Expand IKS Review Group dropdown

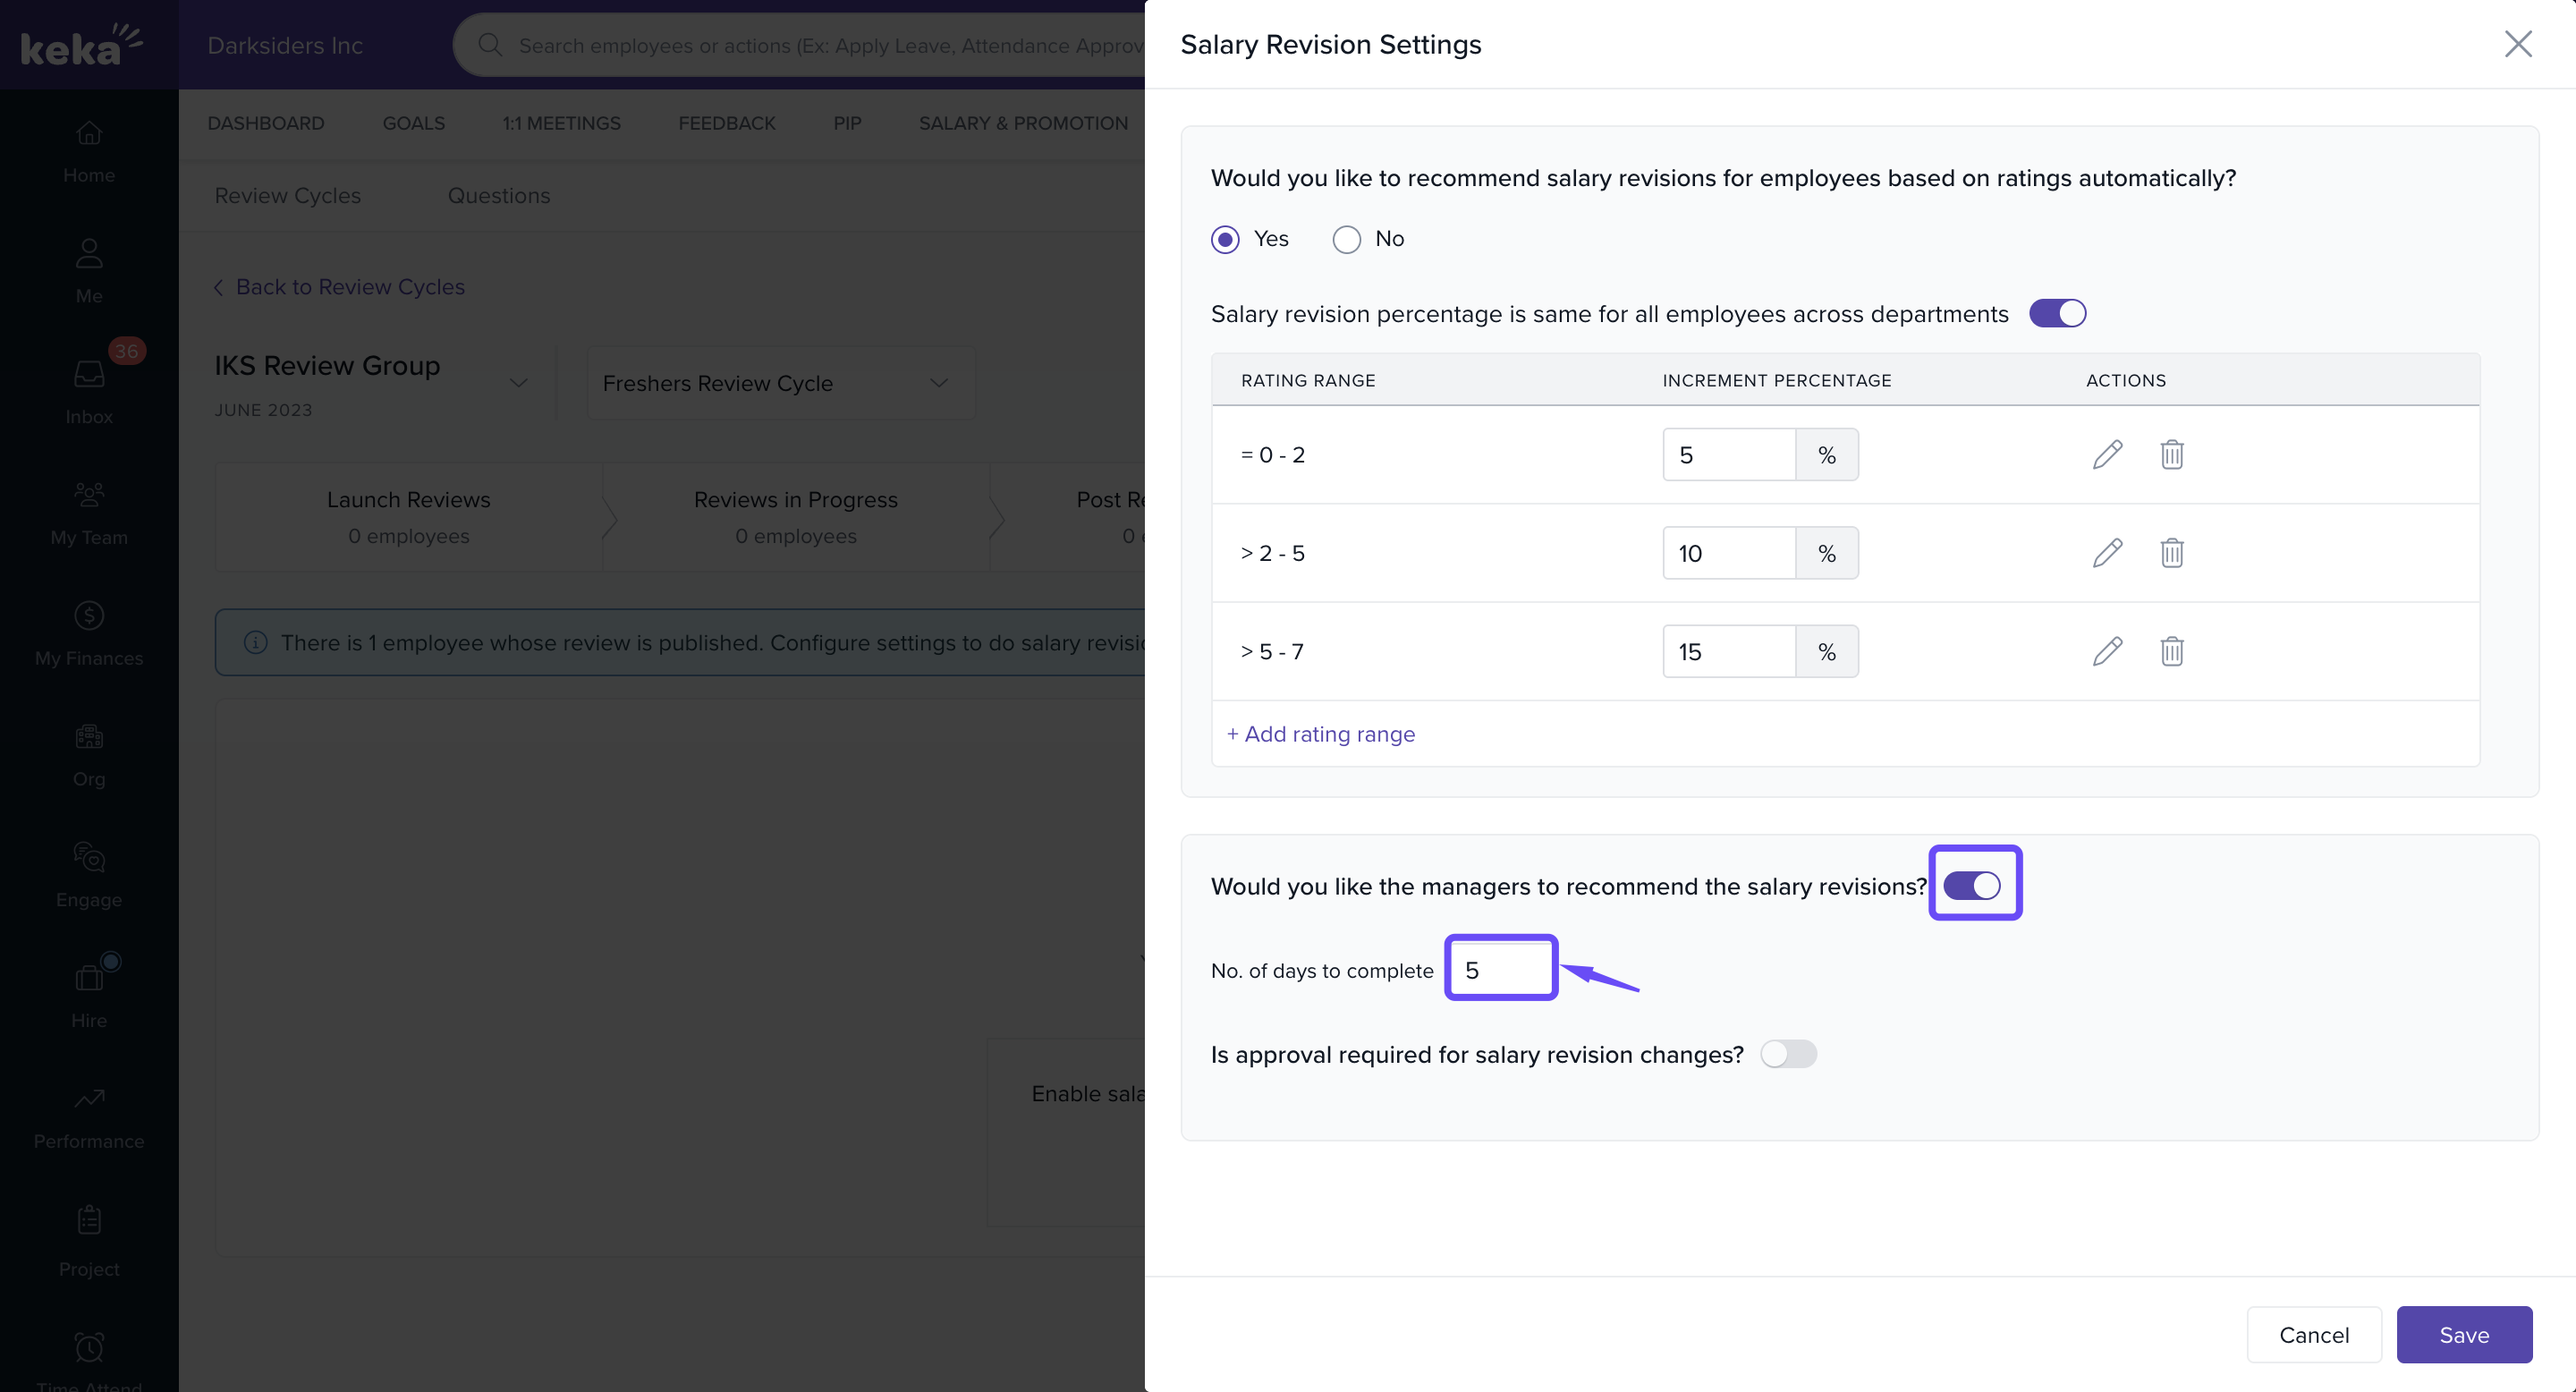pos(518,383)
